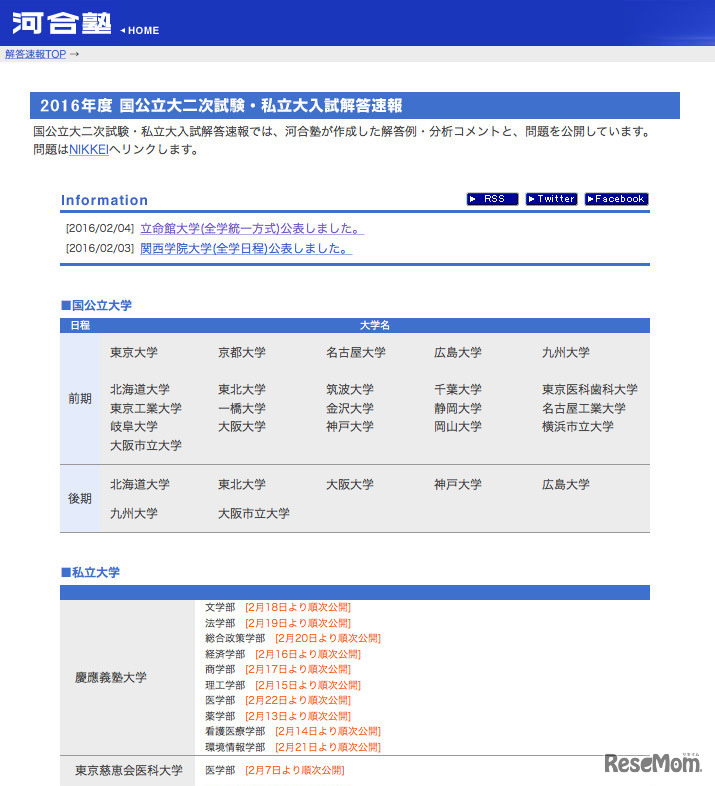Select 北海道大学 in 後期 row
Screen dimensions: 715x786
(x=140, y=484)
